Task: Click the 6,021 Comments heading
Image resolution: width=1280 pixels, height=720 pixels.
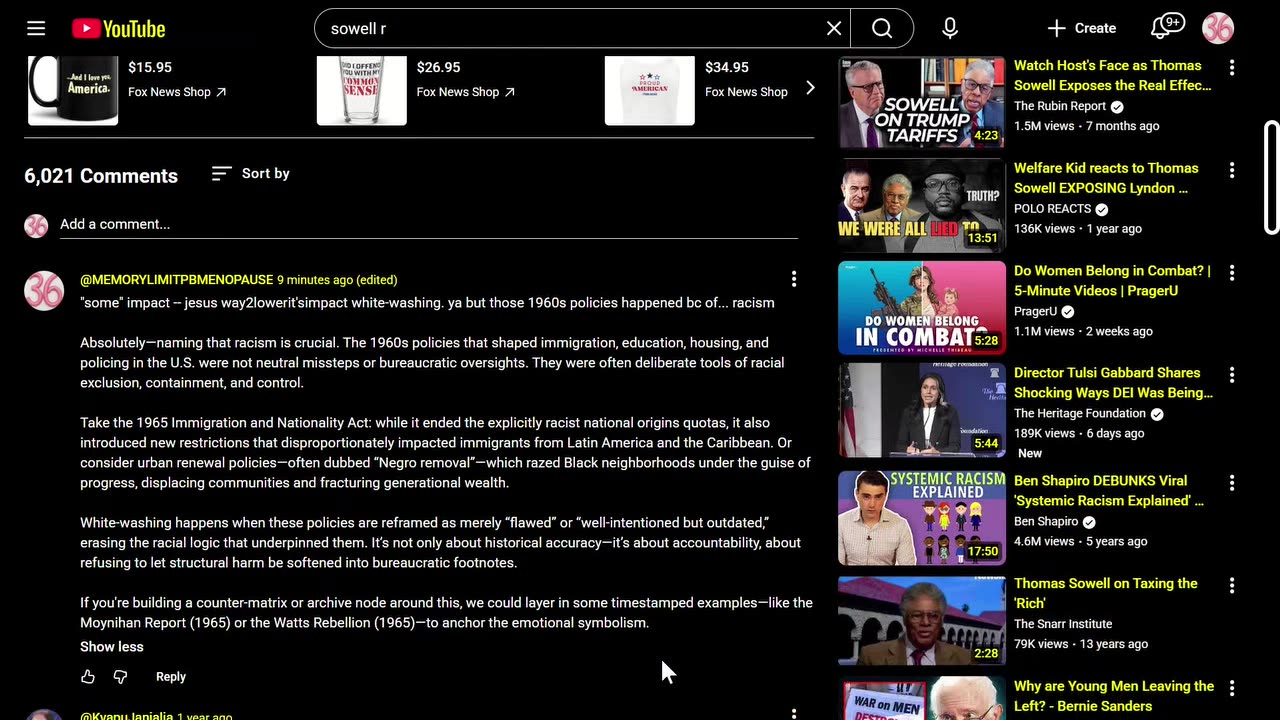Action: [101, 176]
